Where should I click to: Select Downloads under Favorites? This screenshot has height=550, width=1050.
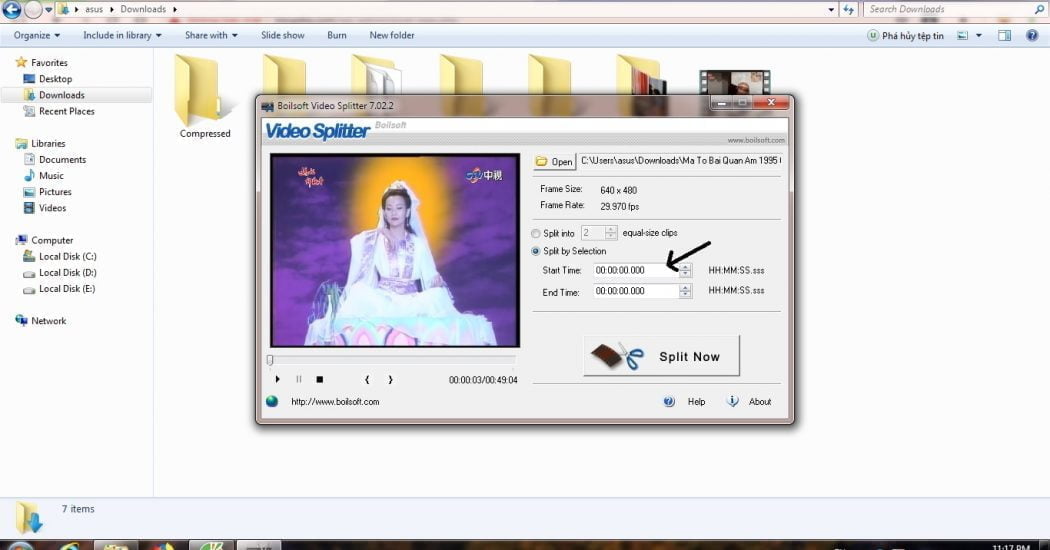[x=62, y=95]
